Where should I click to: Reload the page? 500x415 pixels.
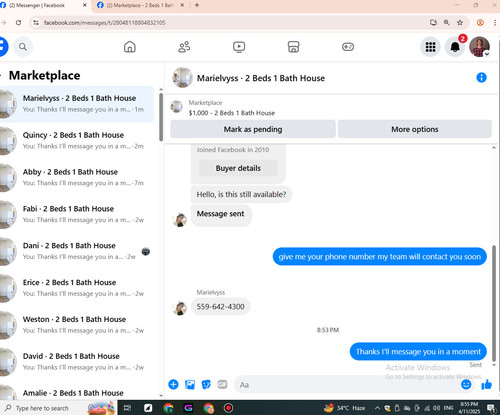[19, 23]
